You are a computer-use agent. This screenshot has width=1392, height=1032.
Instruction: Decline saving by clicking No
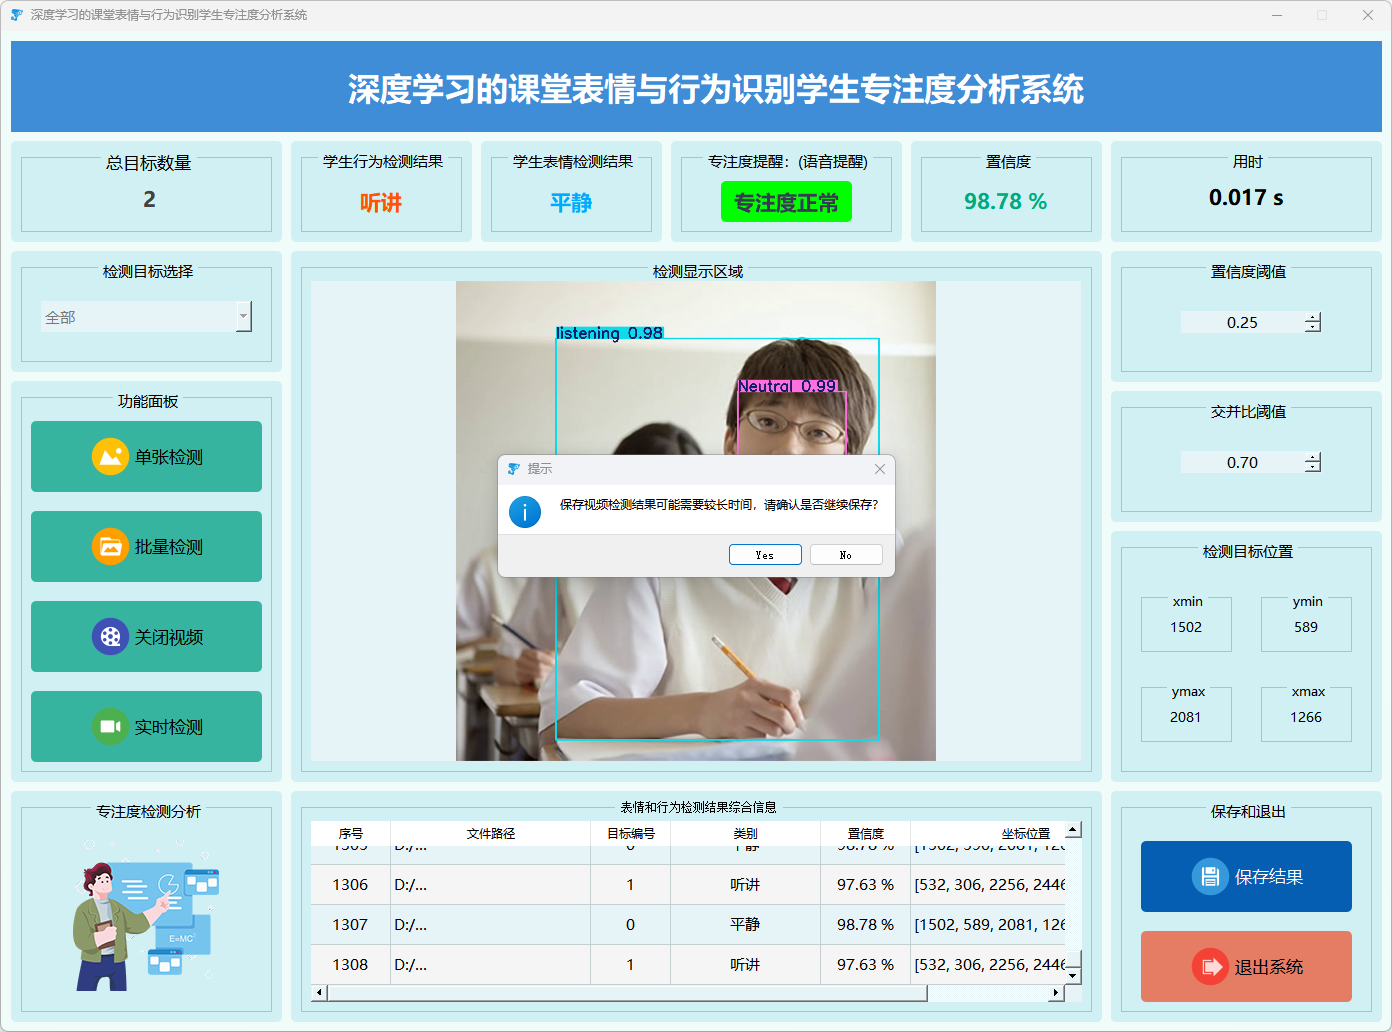[x=846, y=555]
